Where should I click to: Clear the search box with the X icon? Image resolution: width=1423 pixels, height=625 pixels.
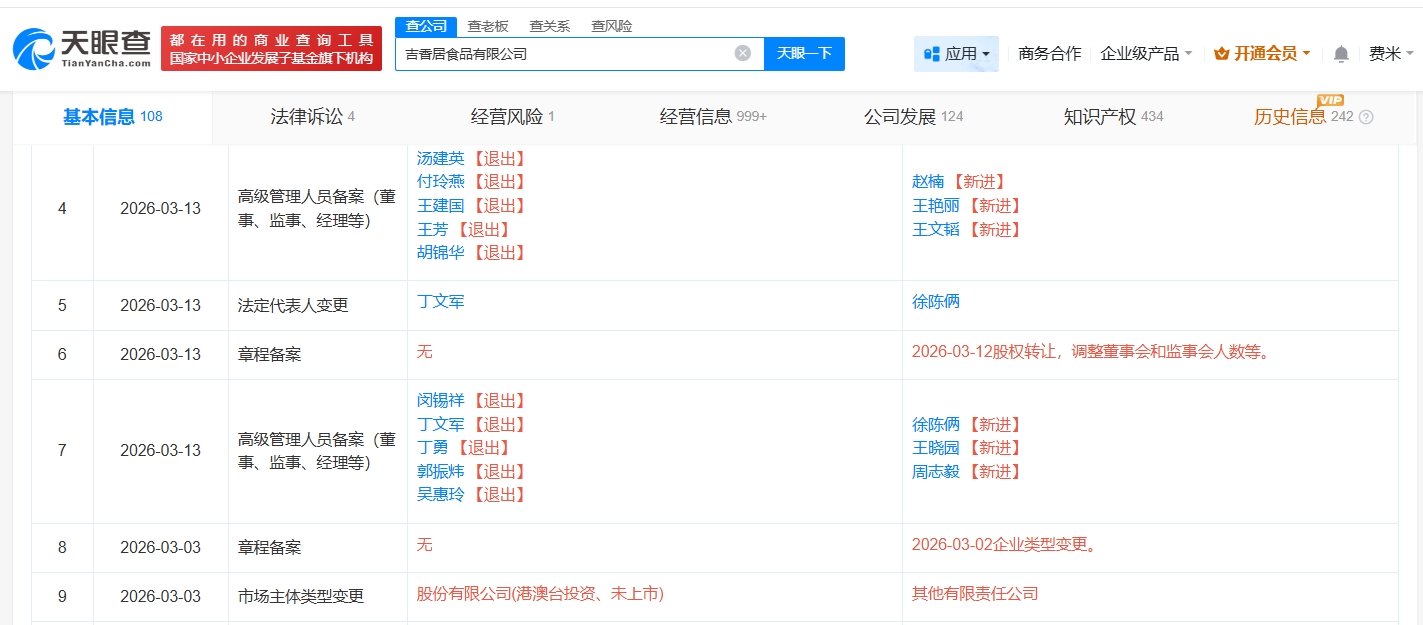point(742,53)
